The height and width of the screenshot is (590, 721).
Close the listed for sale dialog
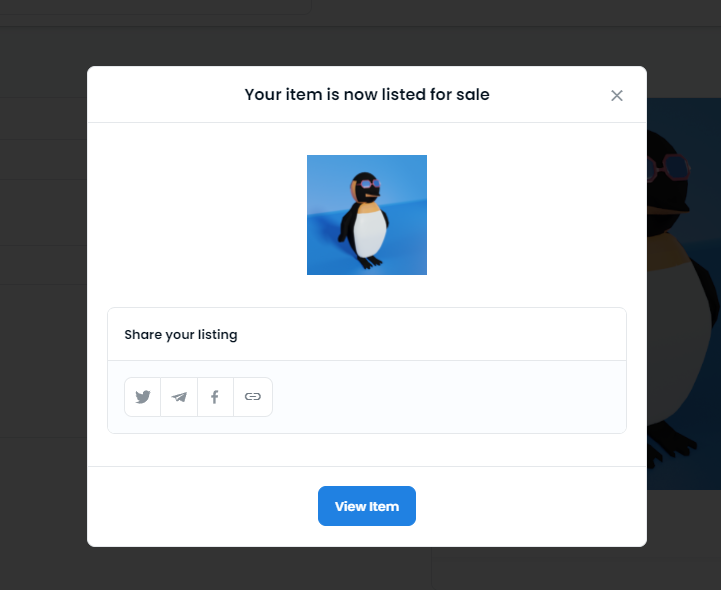617,96
